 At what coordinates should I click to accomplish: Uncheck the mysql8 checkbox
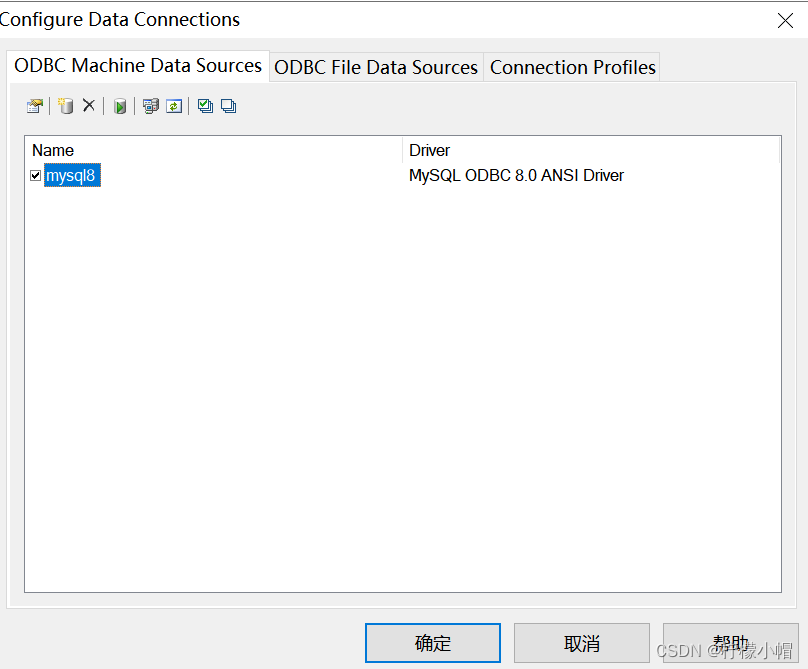point(36,176)
